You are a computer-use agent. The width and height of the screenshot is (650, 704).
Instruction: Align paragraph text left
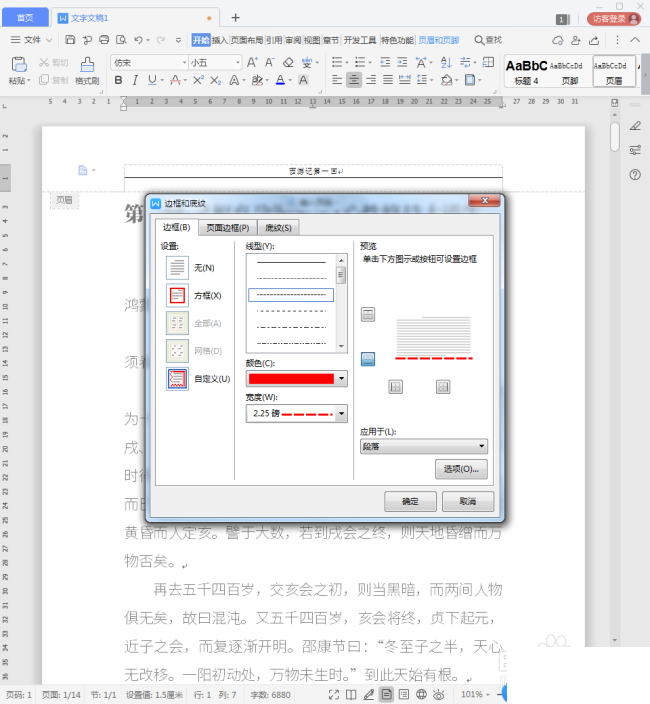(x=337, y=80)
